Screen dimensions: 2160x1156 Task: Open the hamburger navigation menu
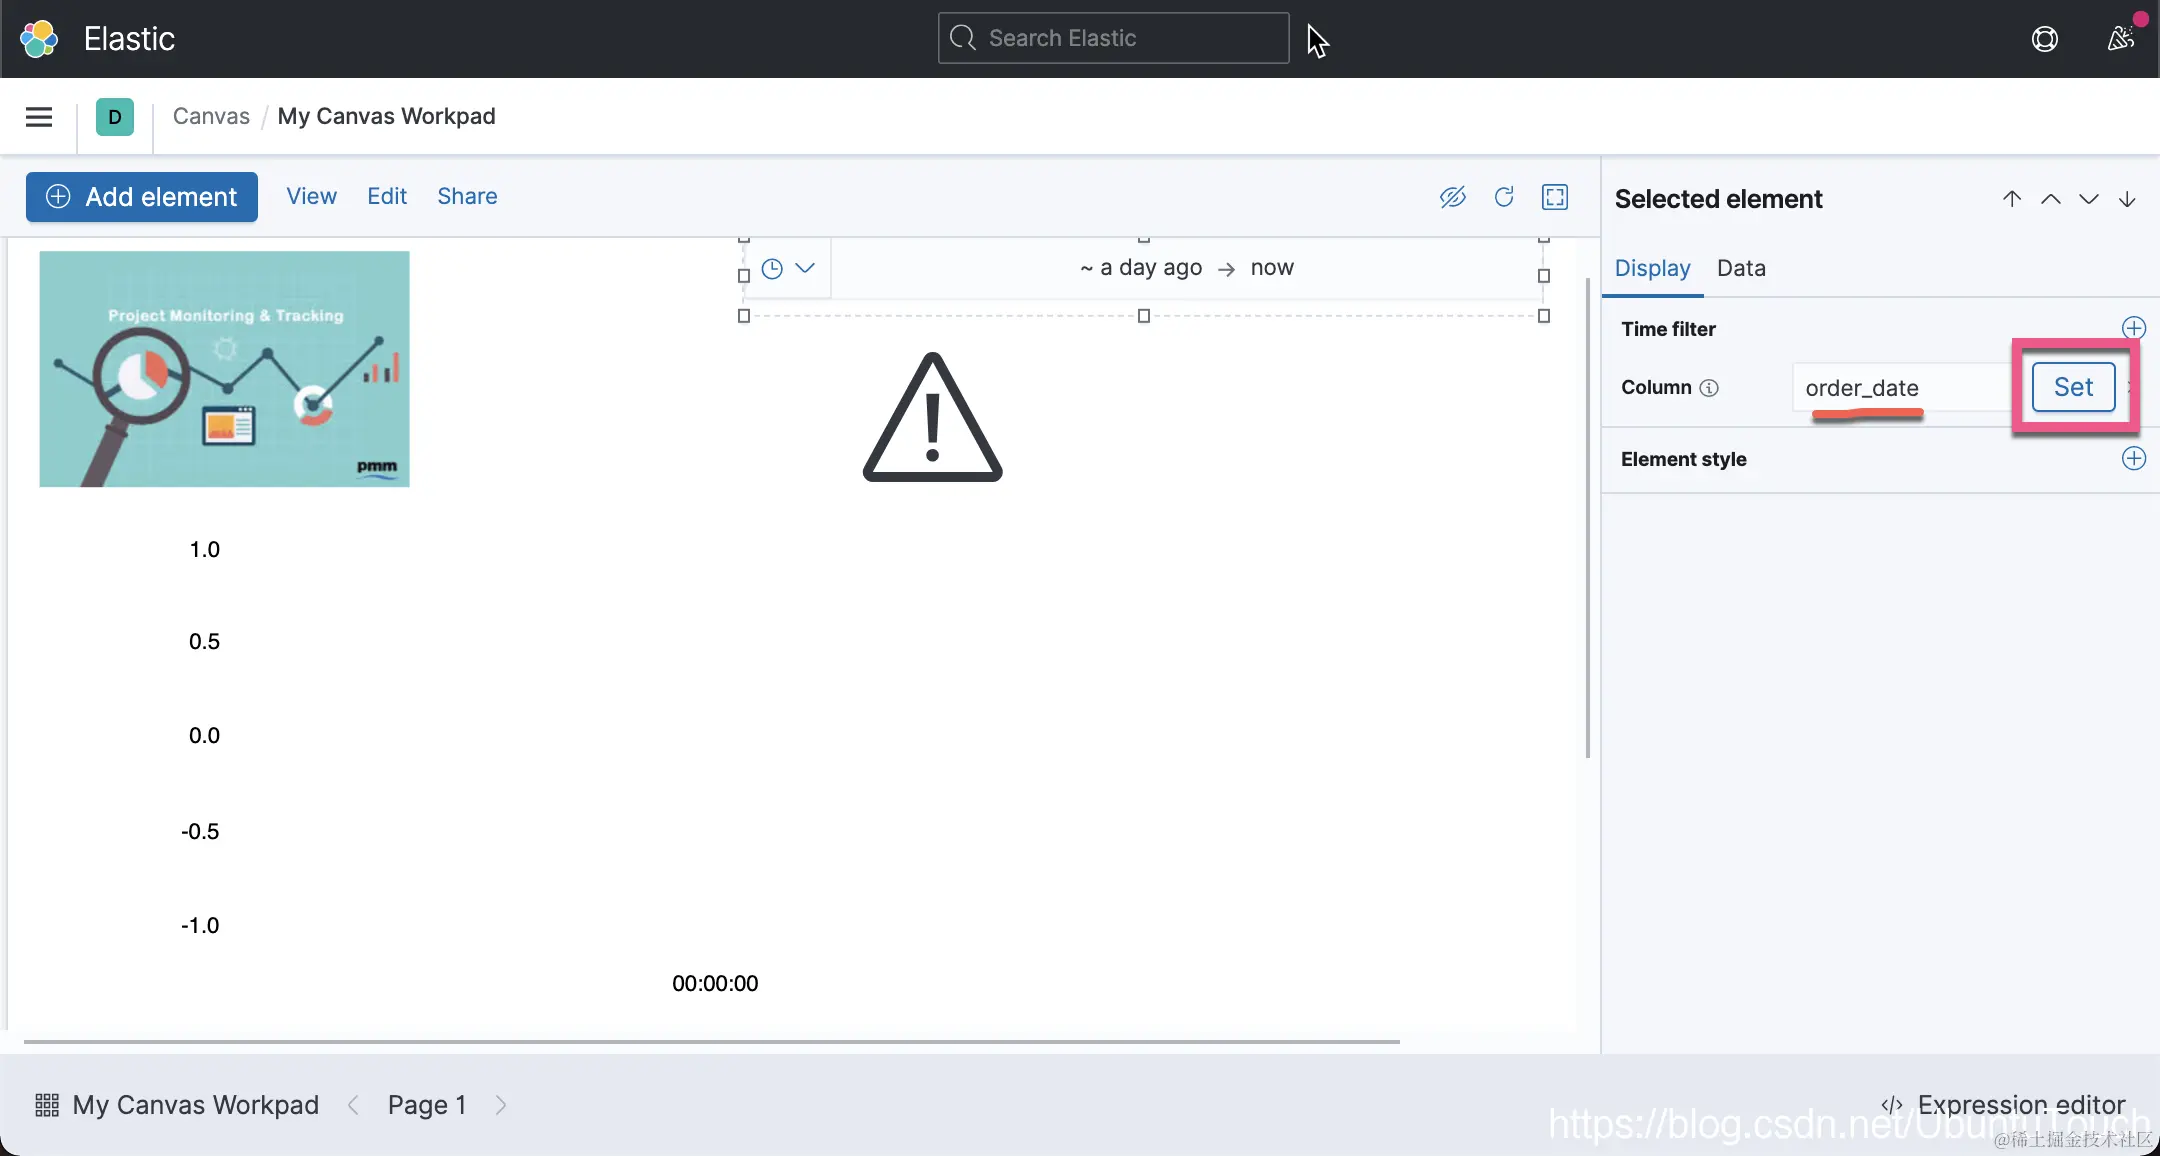[39, 117]
